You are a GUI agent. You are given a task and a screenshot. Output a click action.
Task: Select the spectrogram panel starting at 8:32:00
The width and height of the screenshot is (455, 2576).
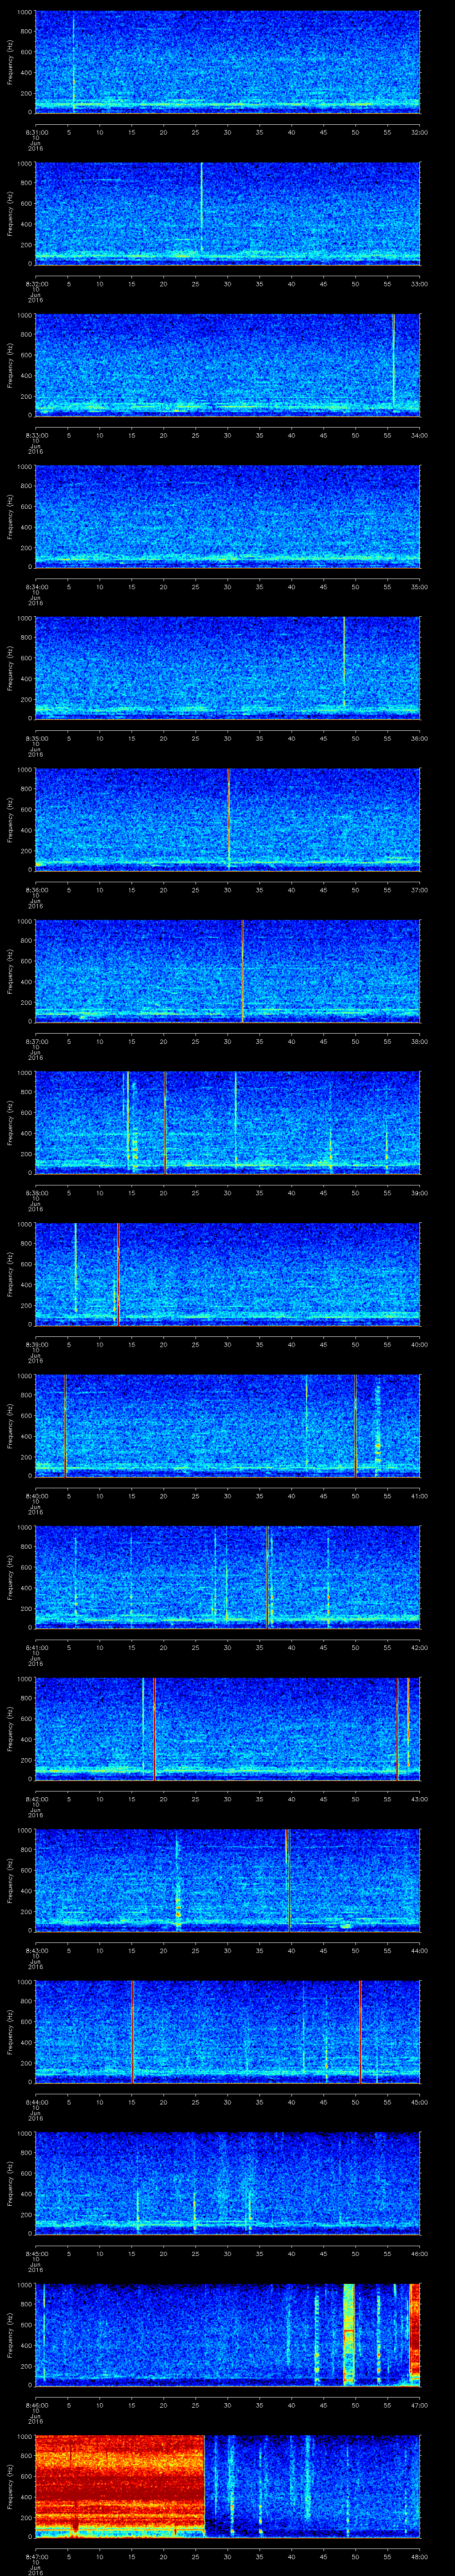tap(227, 213)
